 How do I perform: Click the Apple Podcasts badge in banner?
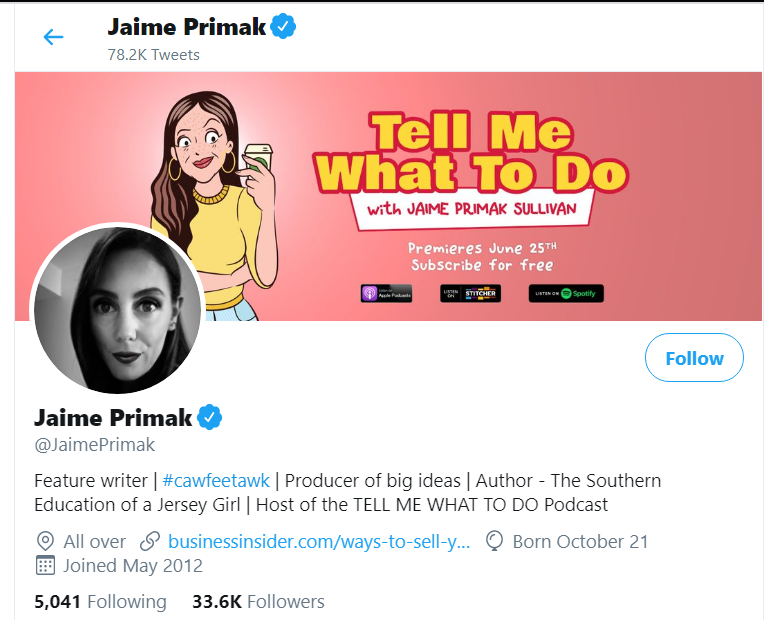[x=385, y=293]
